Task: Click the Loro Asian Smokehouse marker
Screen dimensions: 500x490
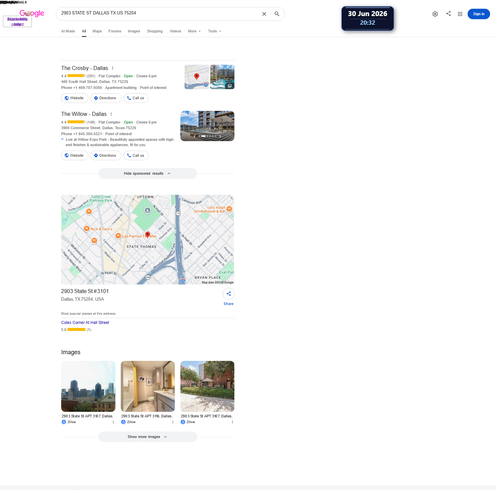Action: [229, 209]
